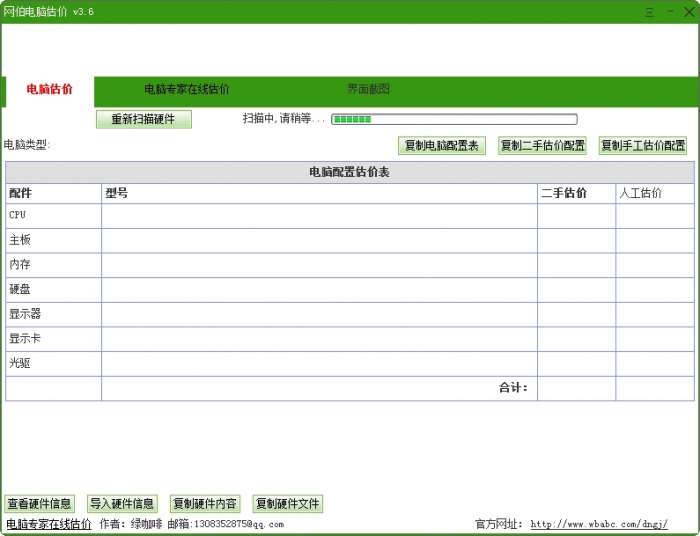Minimize the 网伯电脑估价 window
The image size is (700, 536).
[x=671, y=11]
